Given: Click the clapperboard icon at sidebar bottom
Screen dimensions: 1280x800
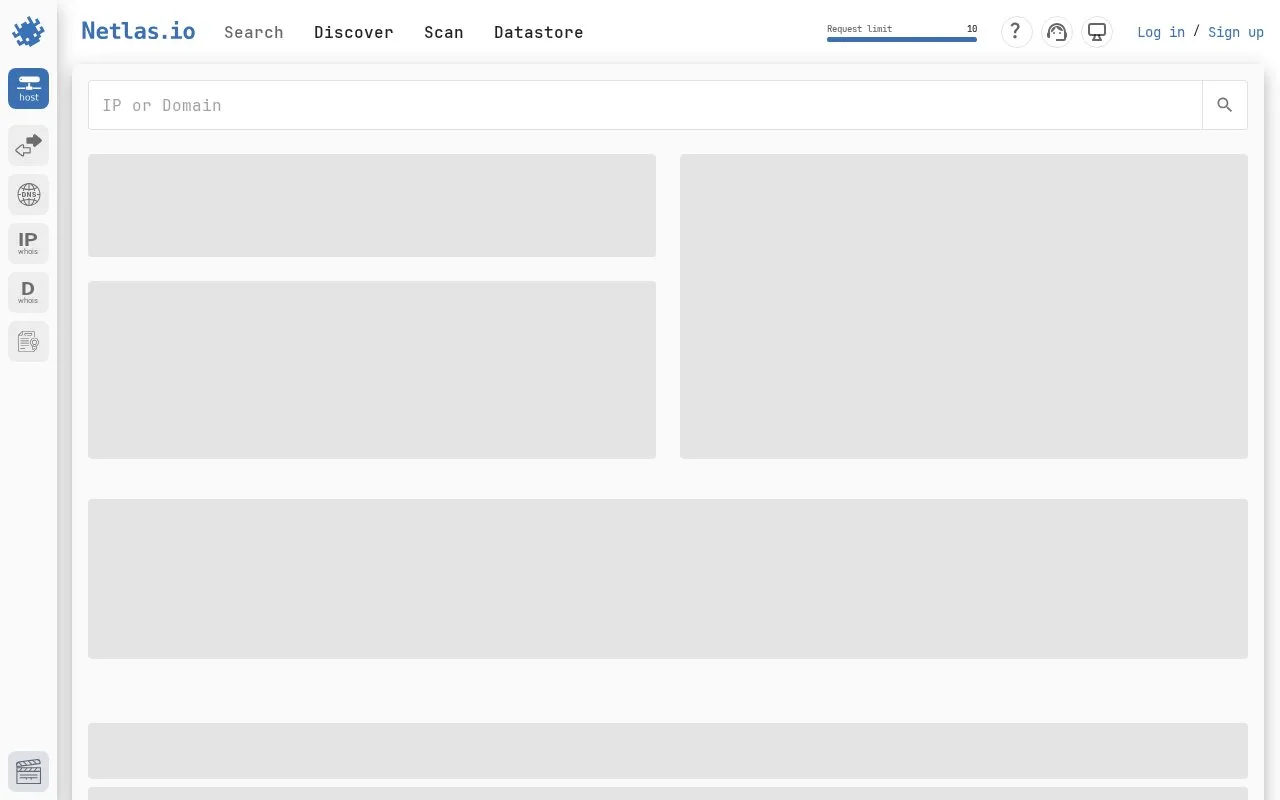Looking at the screenshot, I should [28, 771].
